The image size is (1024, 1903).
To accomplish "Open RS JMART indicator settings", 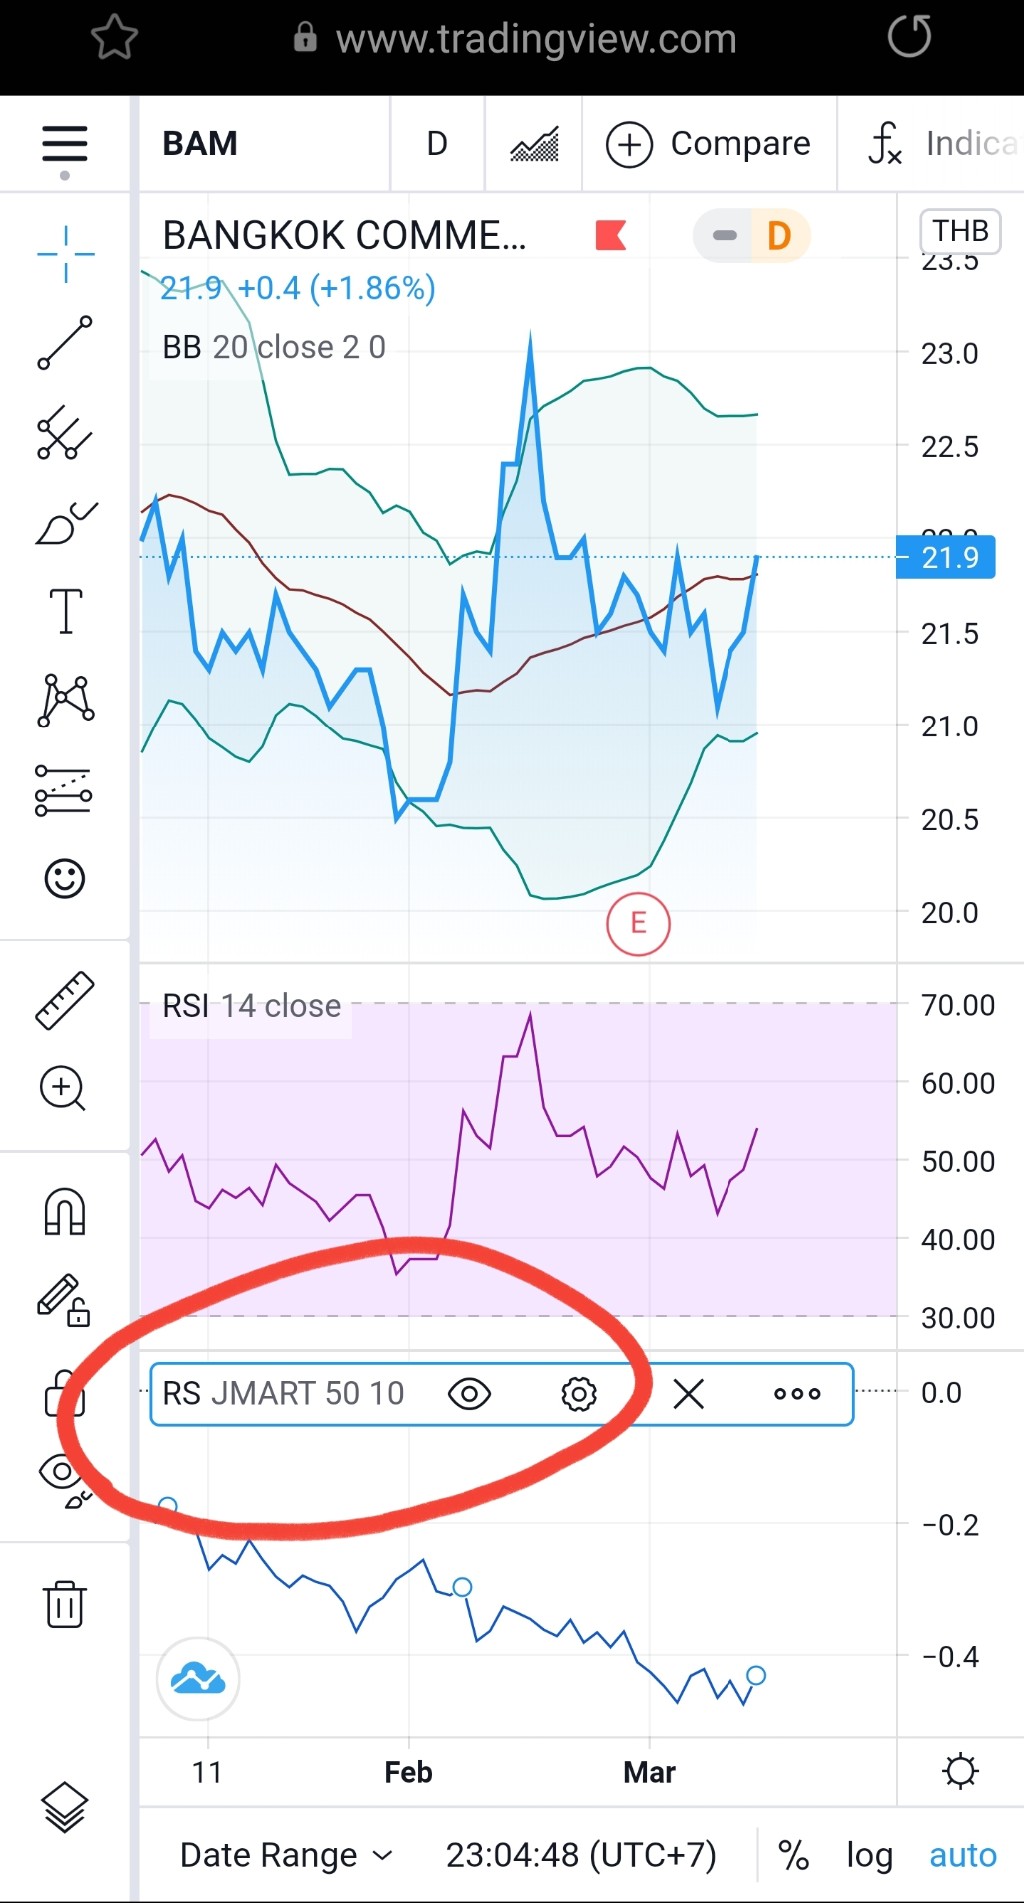I will tap(579, 1393).
